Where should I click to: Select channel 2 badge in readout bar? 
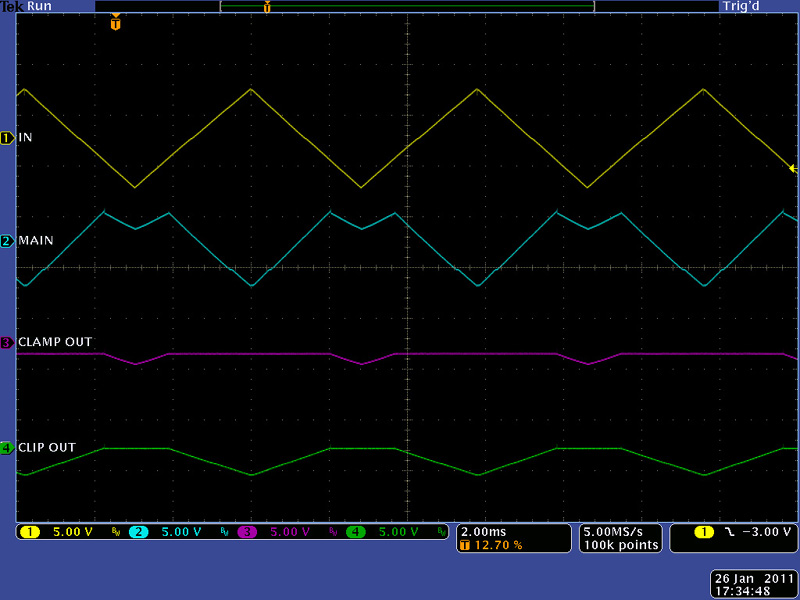tap(138, 532)
